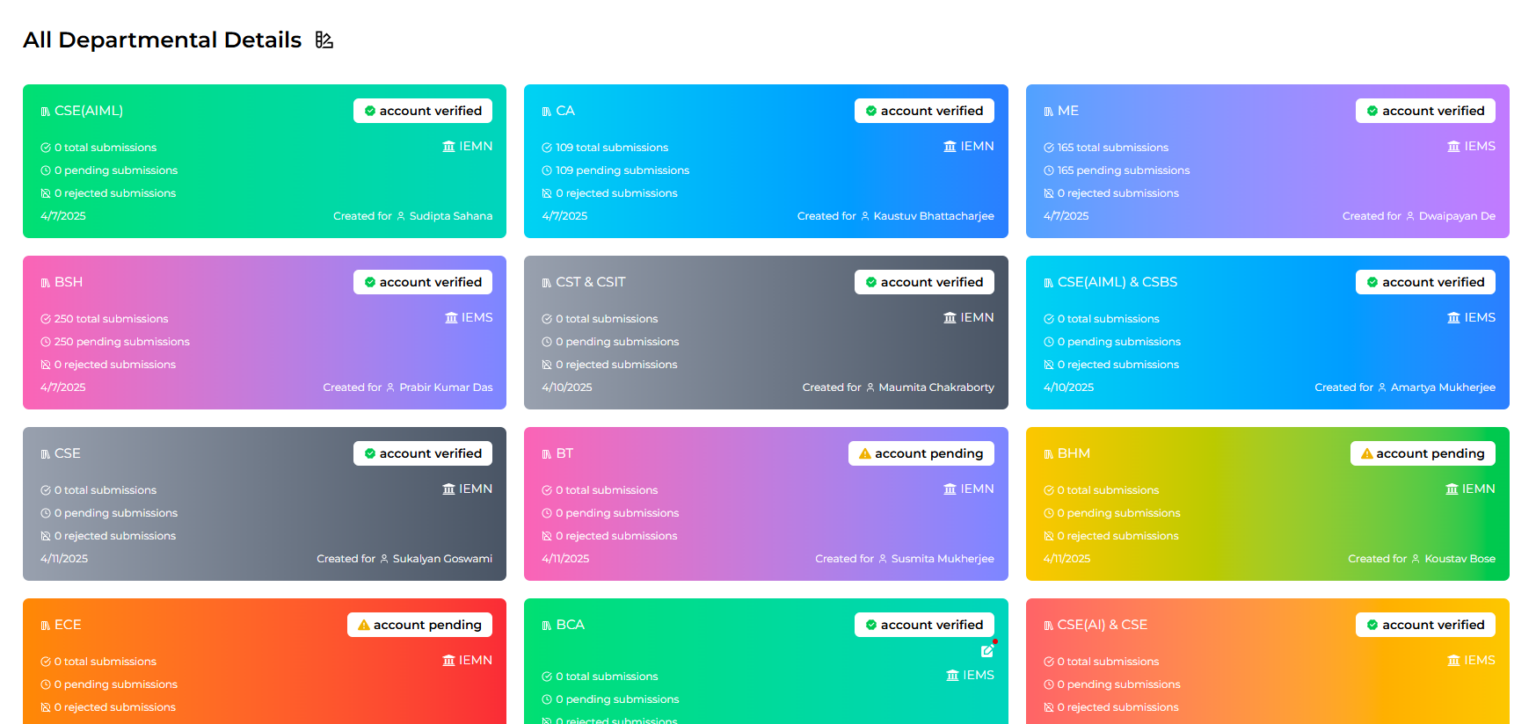1536x724 pixels.
Task: Click the CST & CSIT department title
Action: pyautogui.click(x=591, y=282)
